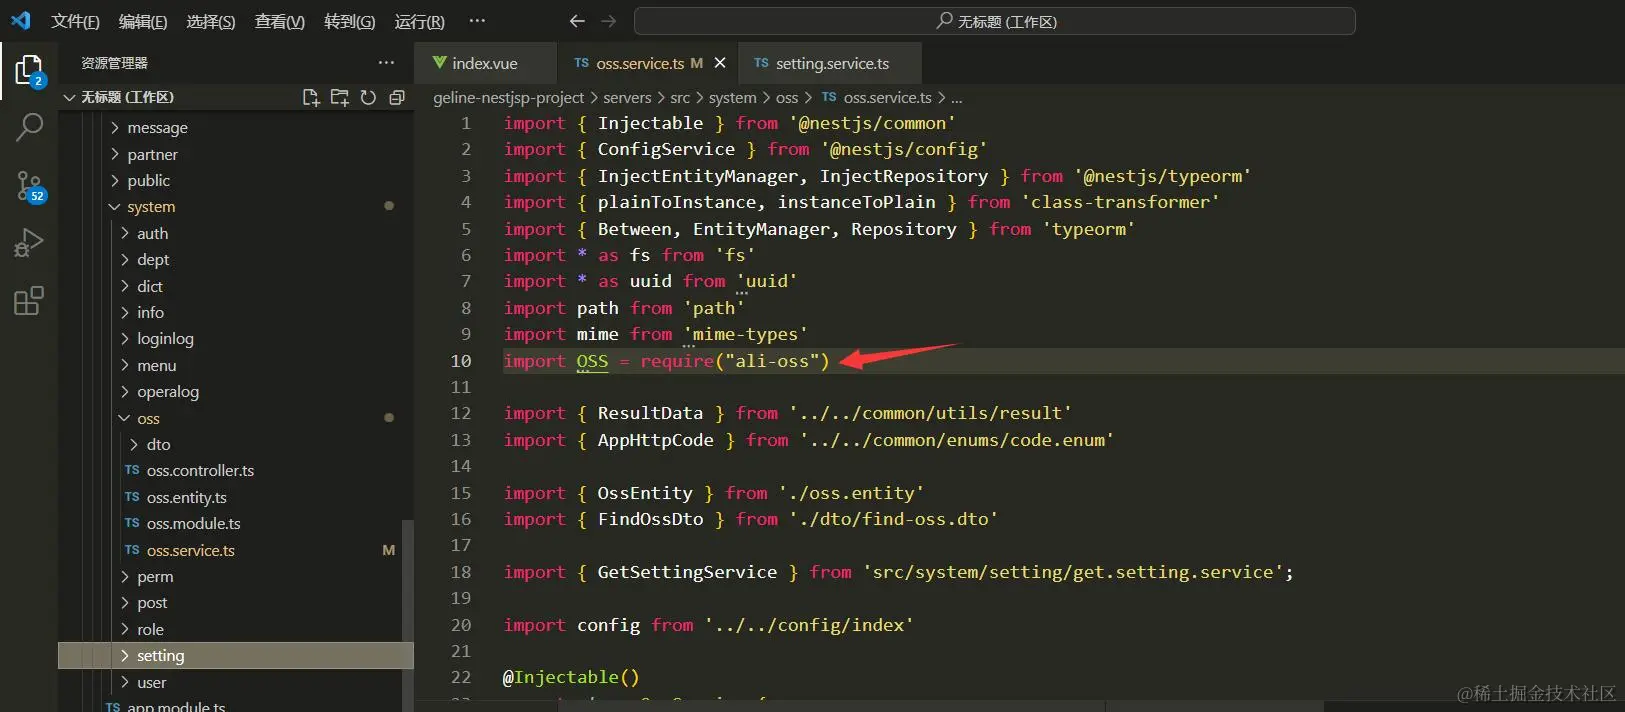Open 转到(G) menu
The height and width of the screenshot is (712, 1625).
350,21
